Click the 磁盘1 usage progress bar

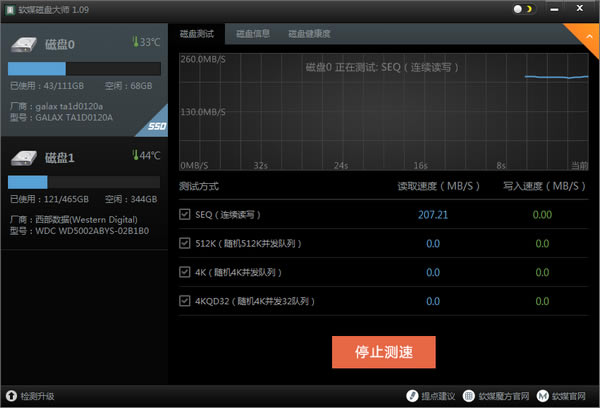coord(84,182)
